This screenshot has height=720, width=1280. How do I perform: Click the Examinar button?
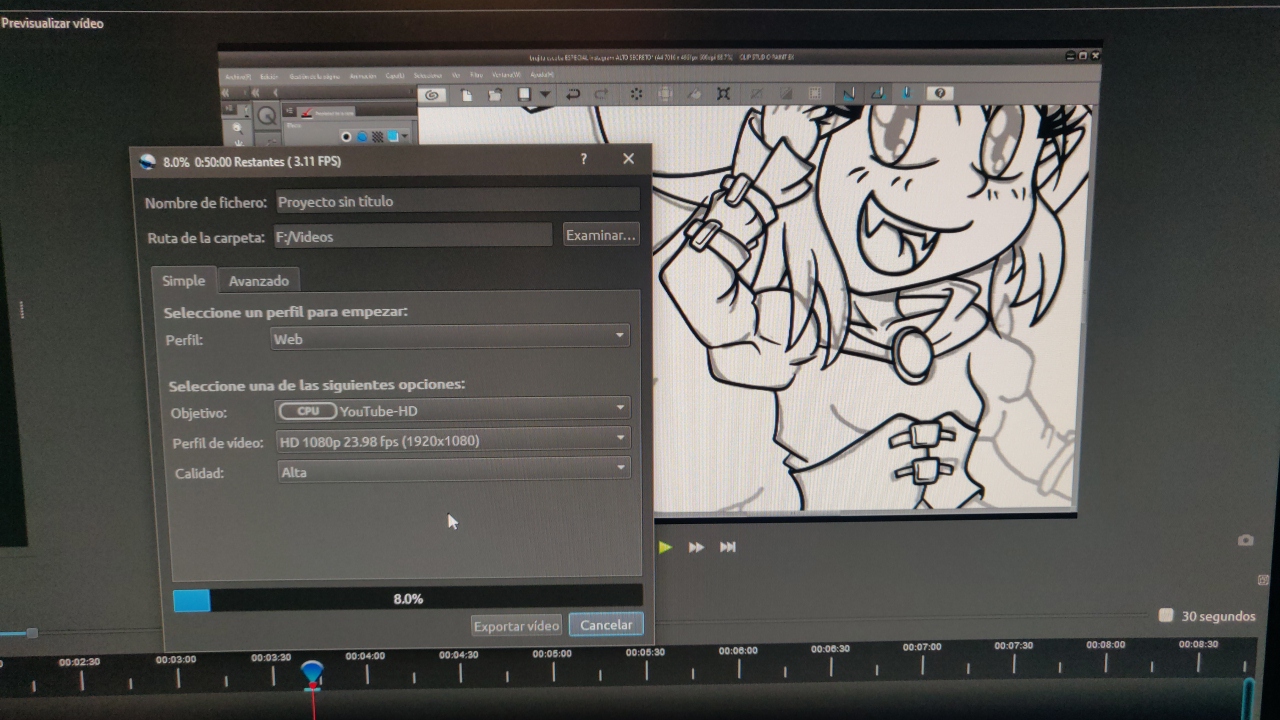[600, 235]
